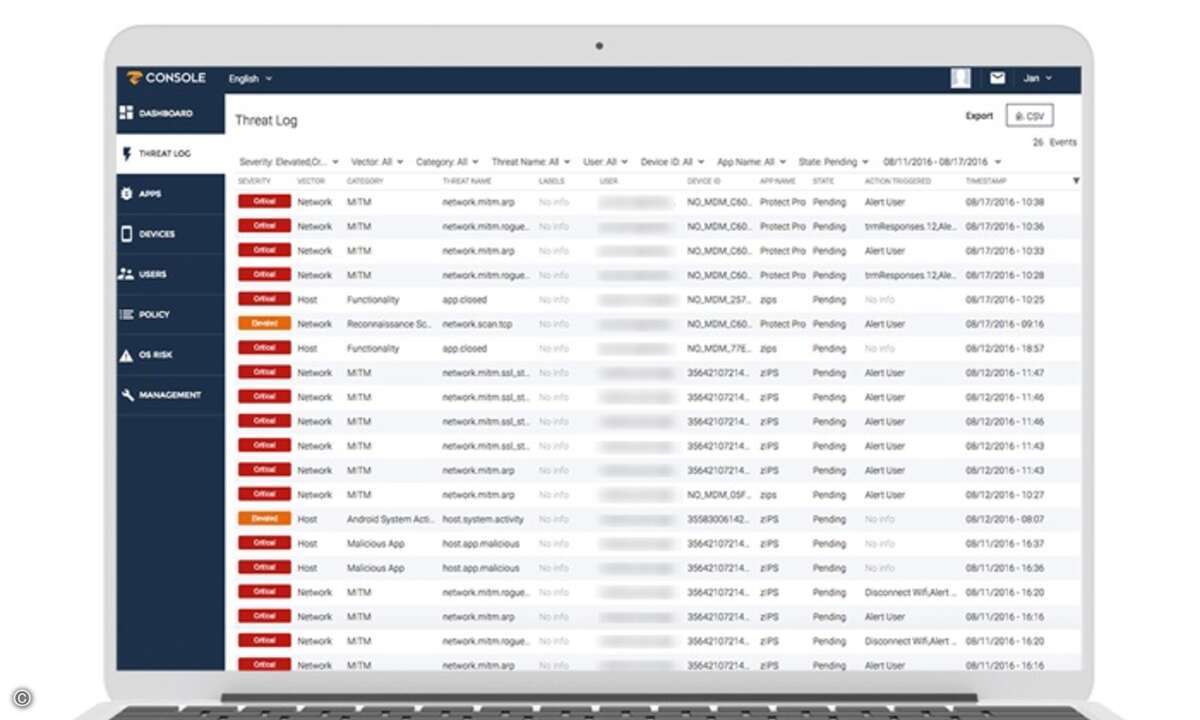The width and height of the screenshot is (1200, 720).
Task: Sort by the SEVERITY column header
Action: (x=254, y=181)
